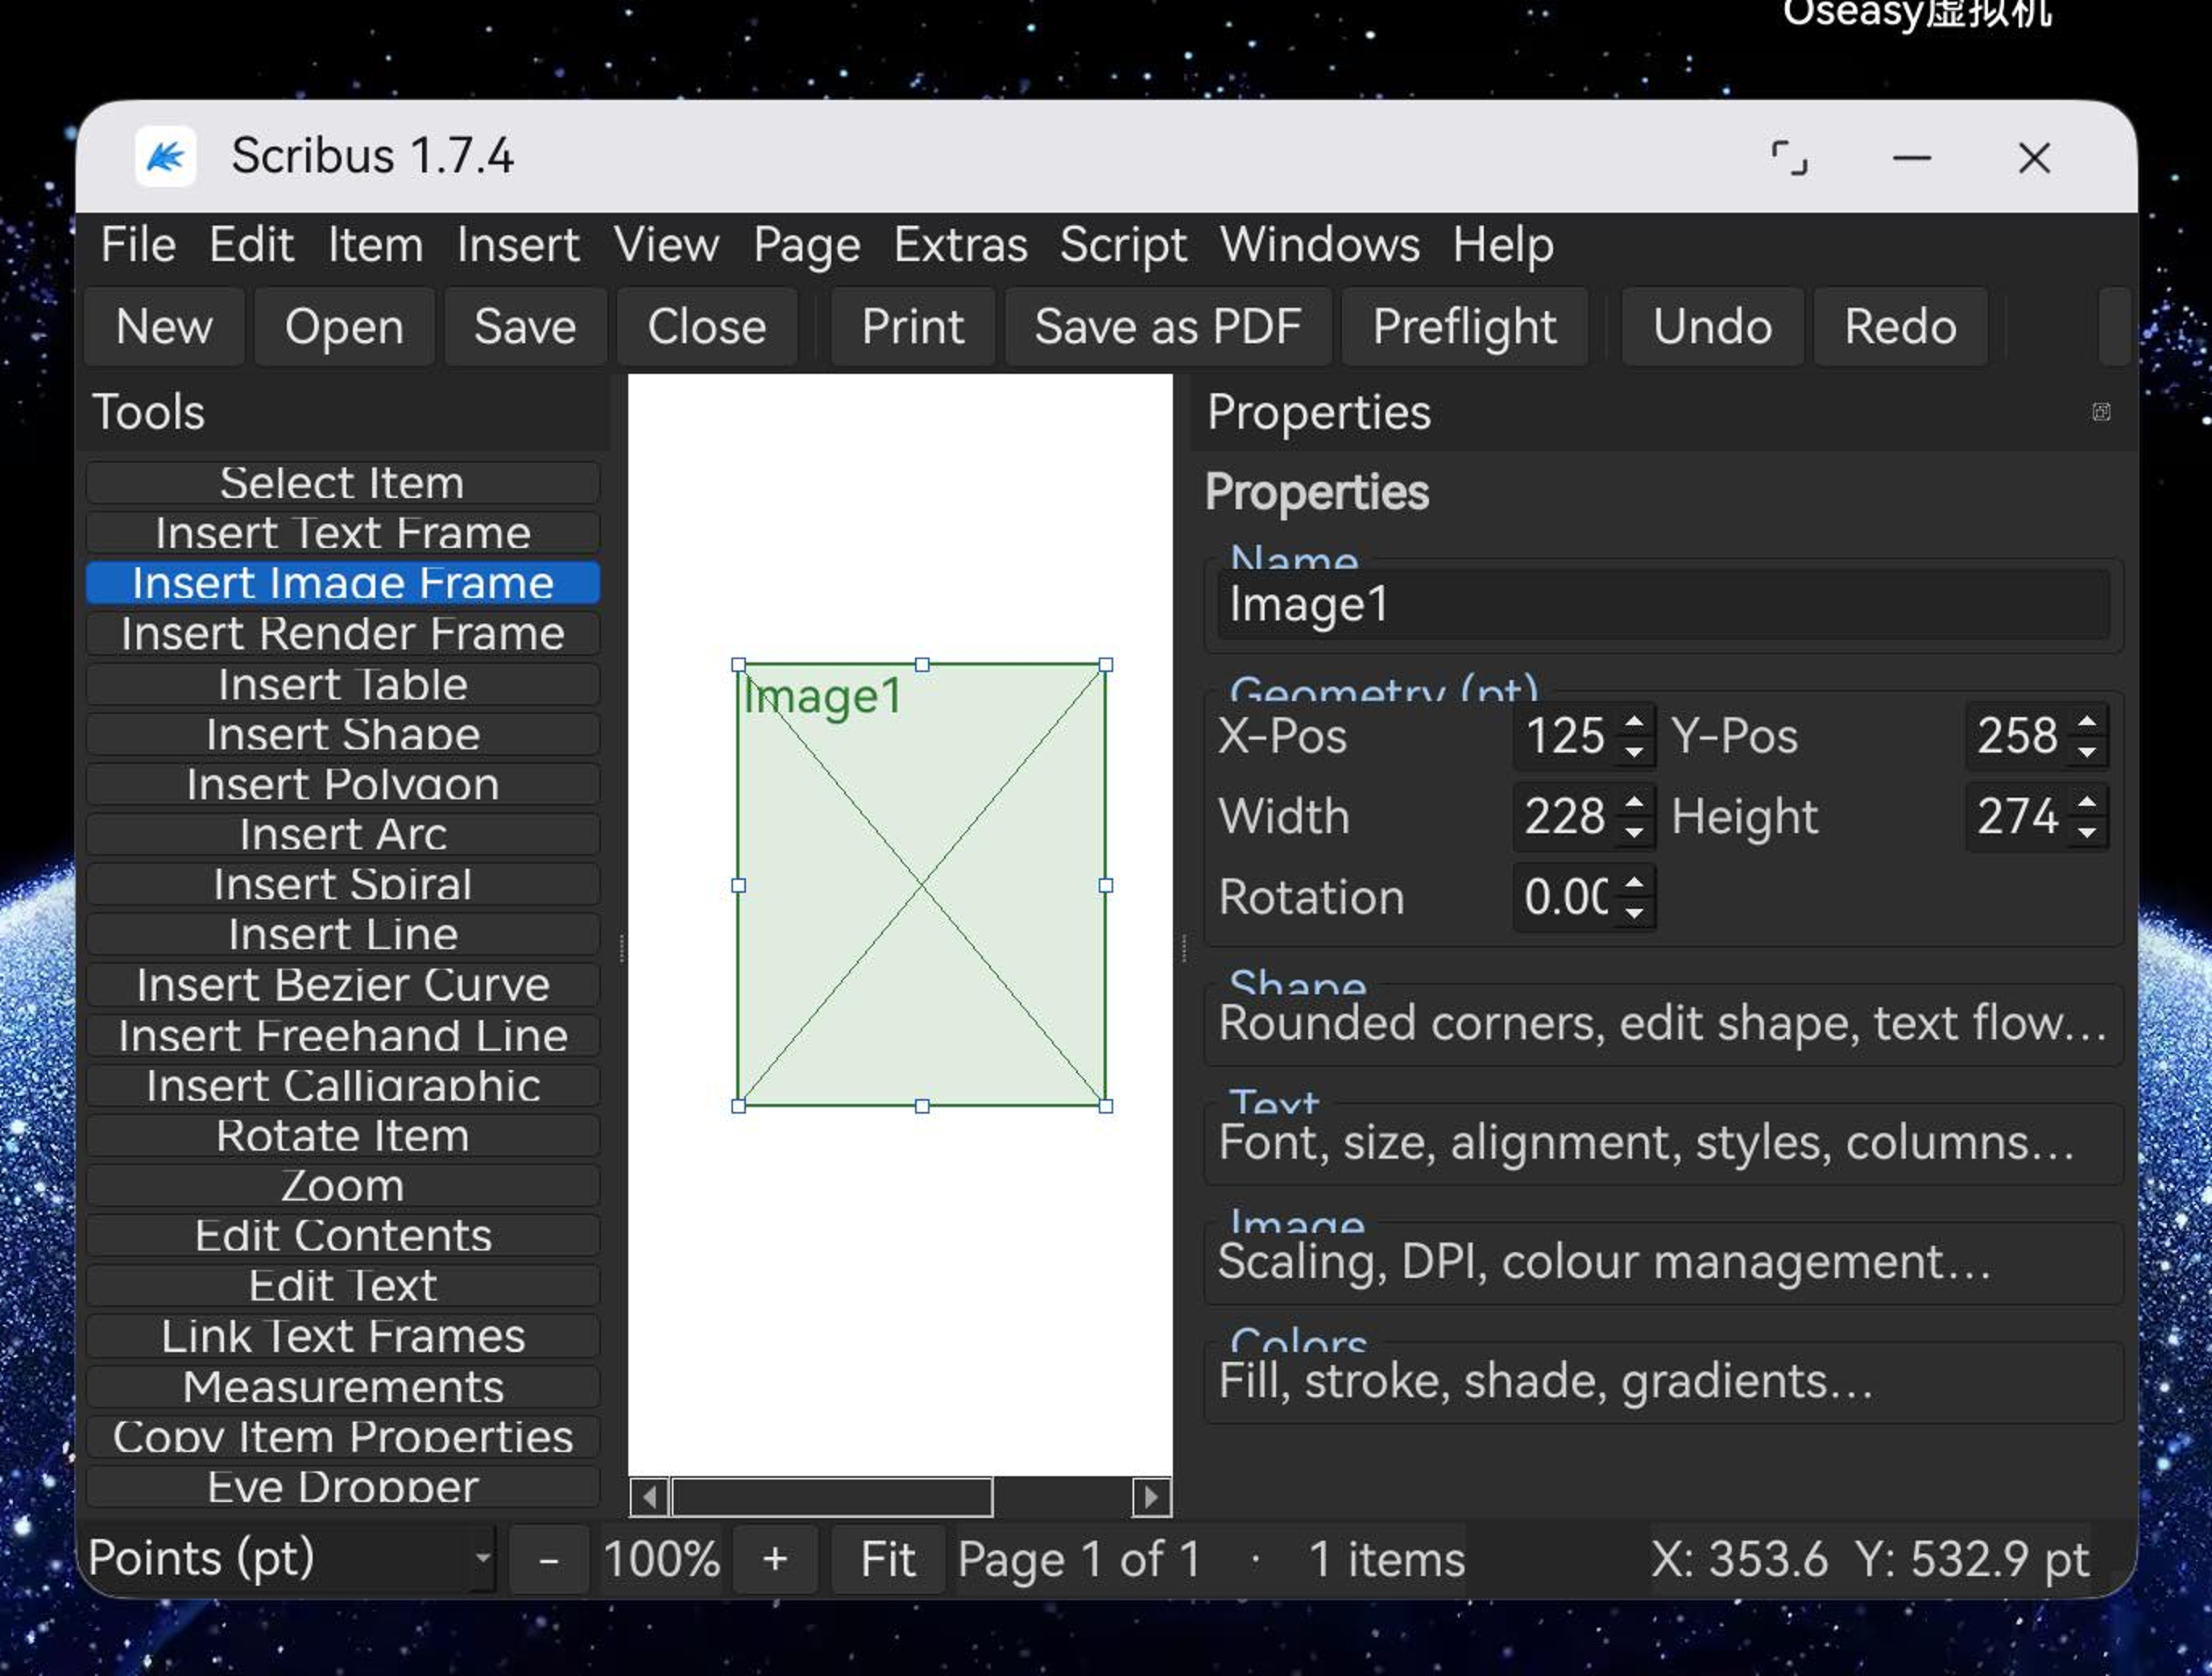Choose Insert Bezier Curve tool
Viewport: 2212px width, 1676px height.
tap(343, 985)
